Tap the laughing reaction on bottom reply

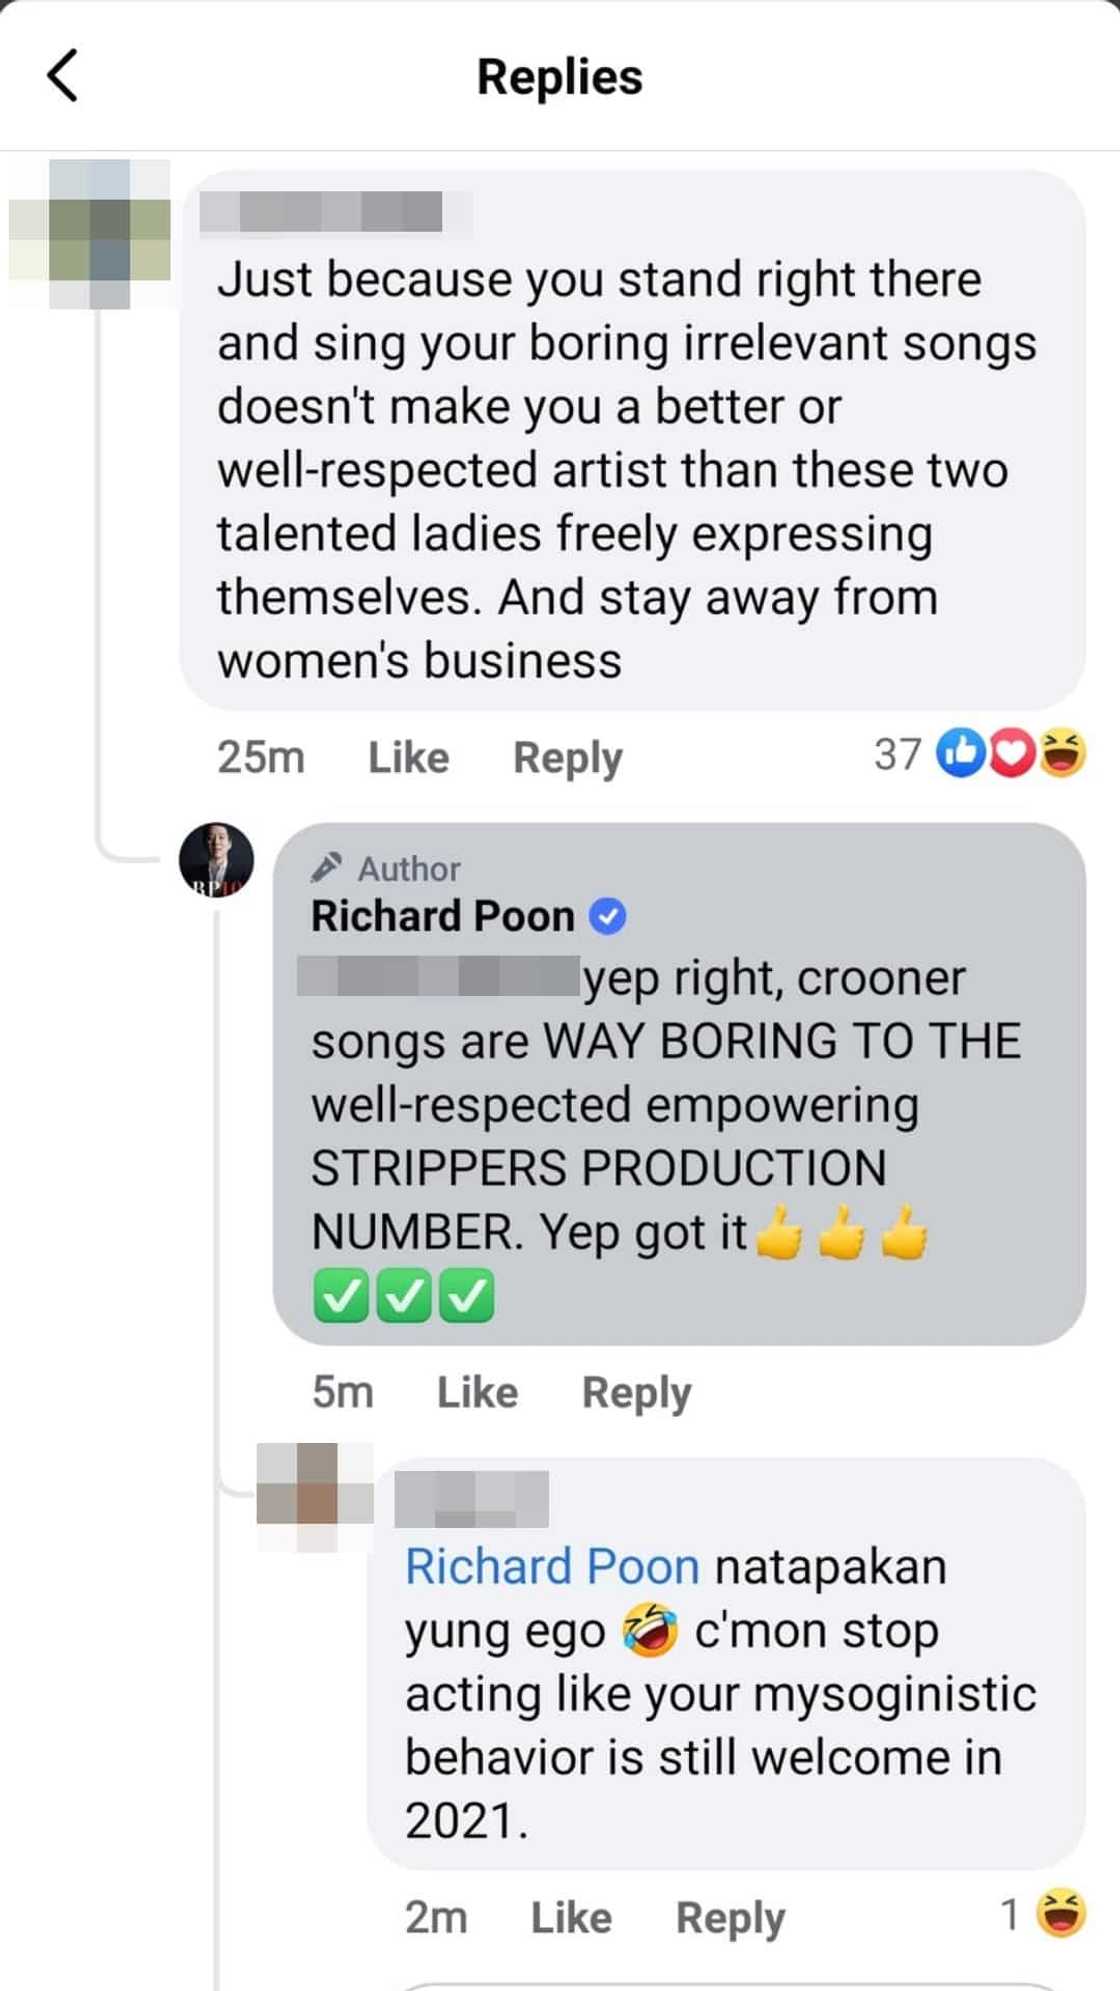(1061, 1914)
